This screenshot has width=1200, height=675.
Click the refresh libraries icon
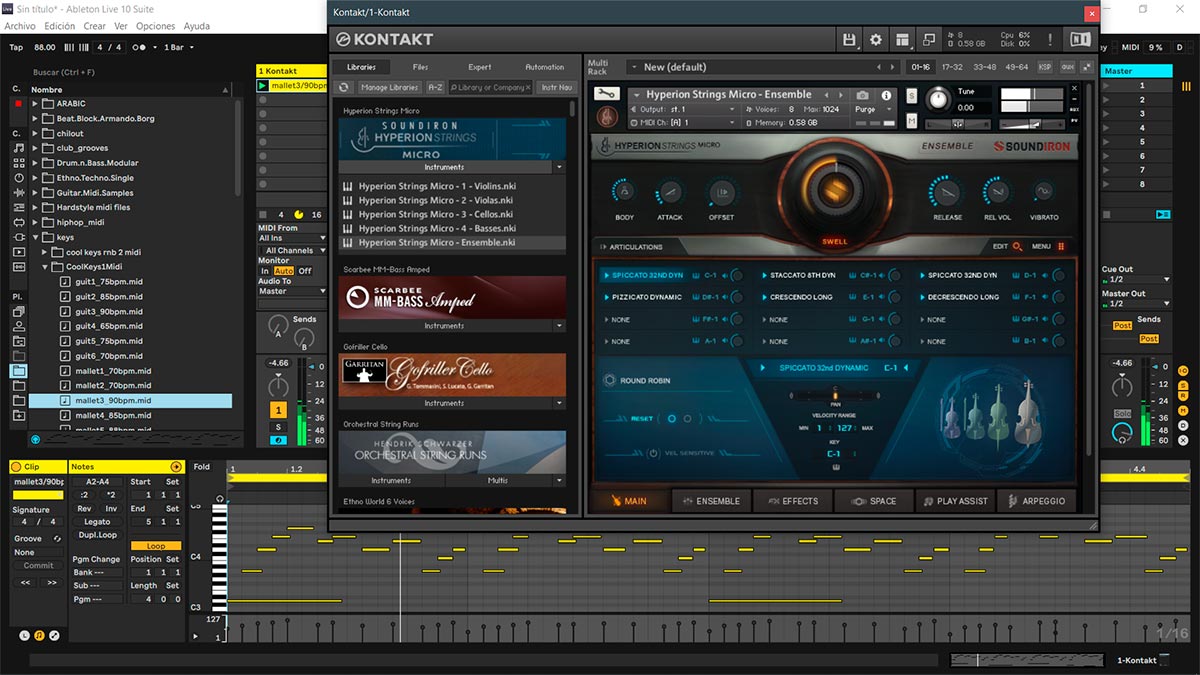coord(345,87)
